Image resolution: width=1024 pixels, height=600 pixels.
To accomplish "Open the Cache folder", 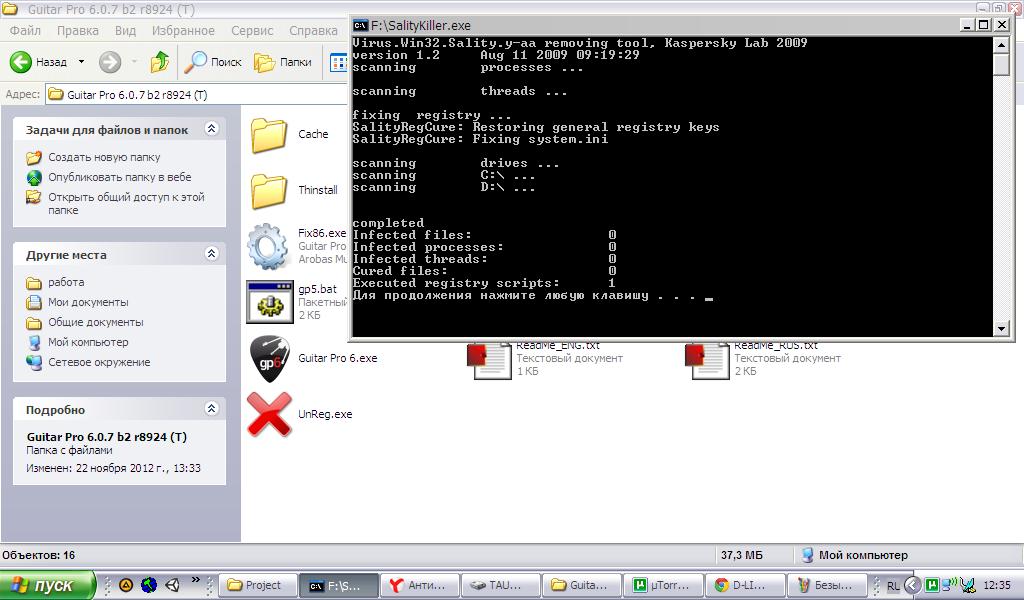I will (270, 134).
